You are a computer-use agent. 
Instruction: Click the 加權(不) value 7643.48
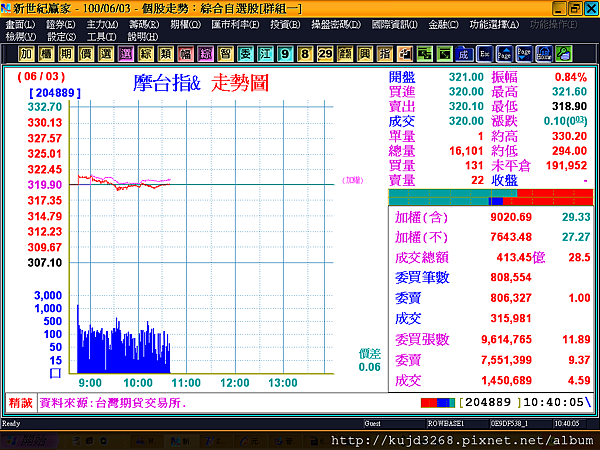pyautogui.click(x=511, y=237)
